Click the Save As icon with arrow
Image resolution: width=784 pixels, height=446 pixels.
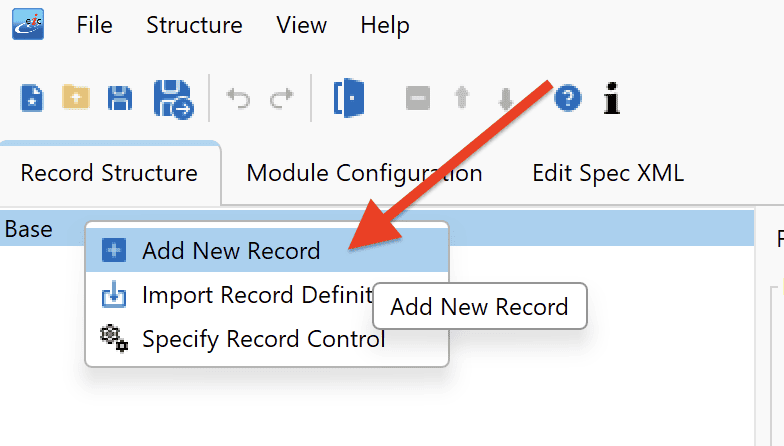coord(174,99)
